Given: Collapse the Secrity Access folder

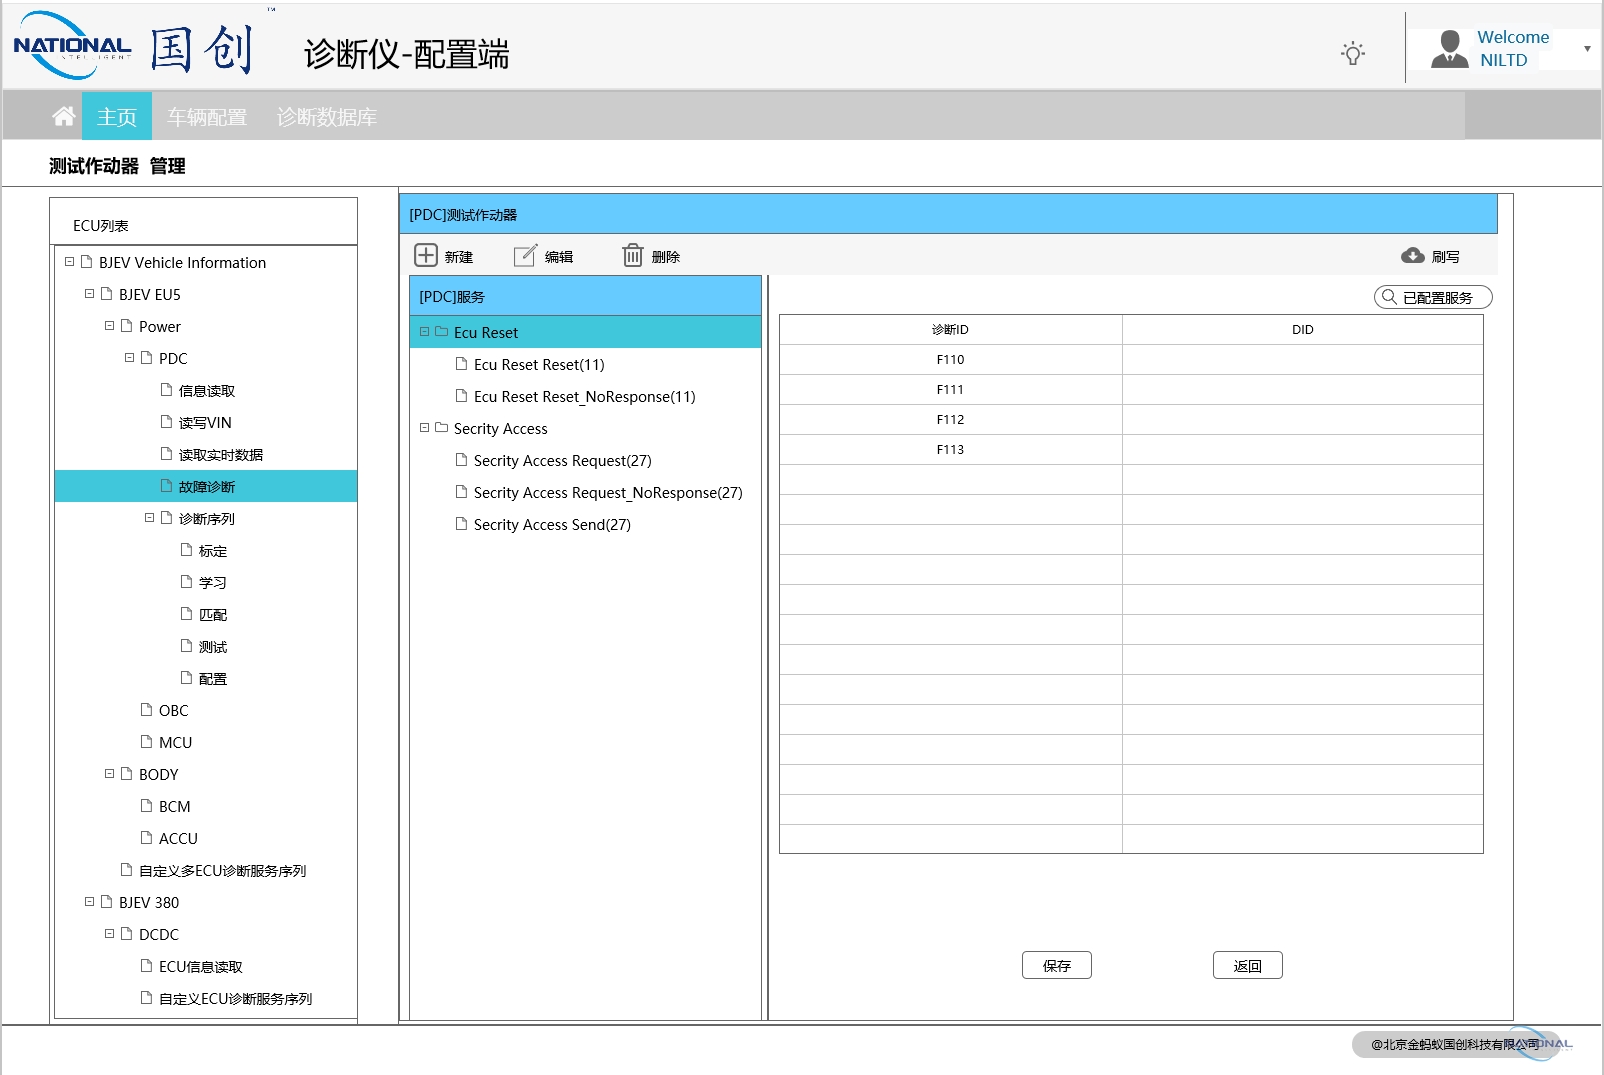Looking at the screenshot, I should pos(425,428).
